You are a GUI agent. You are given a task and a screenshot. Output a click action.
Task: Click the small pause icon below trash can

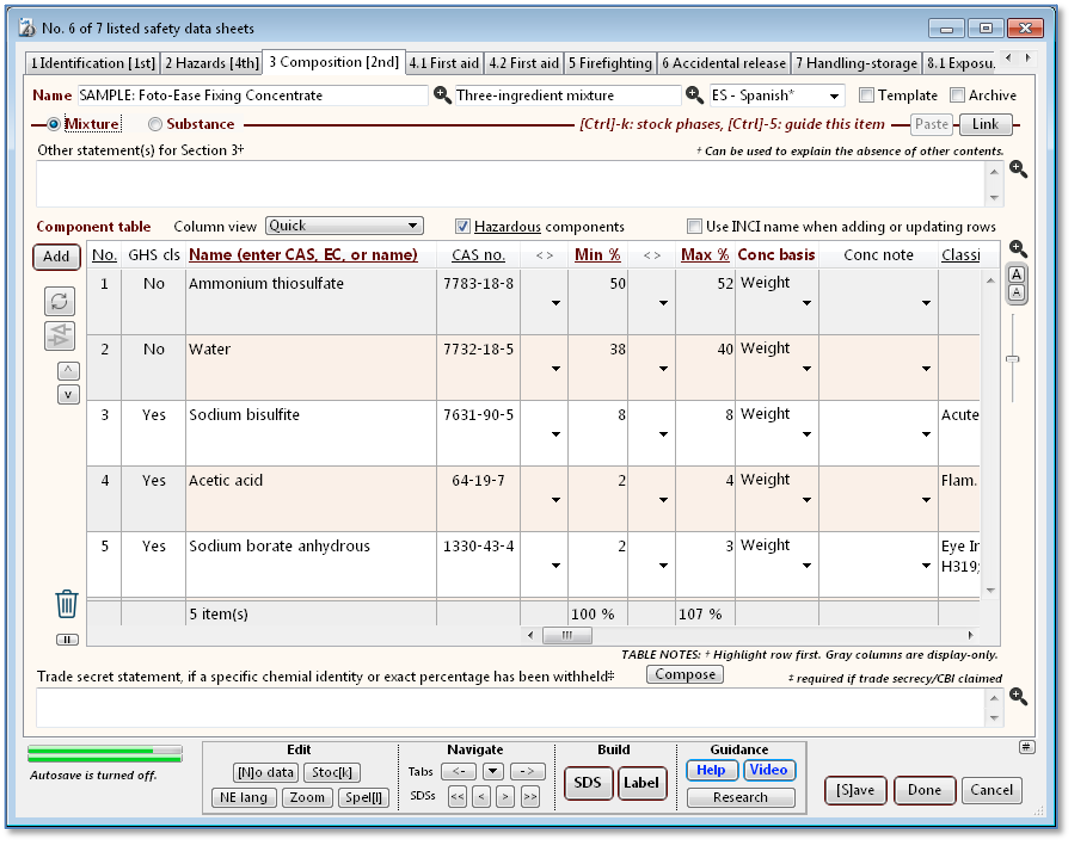[67, 640]
